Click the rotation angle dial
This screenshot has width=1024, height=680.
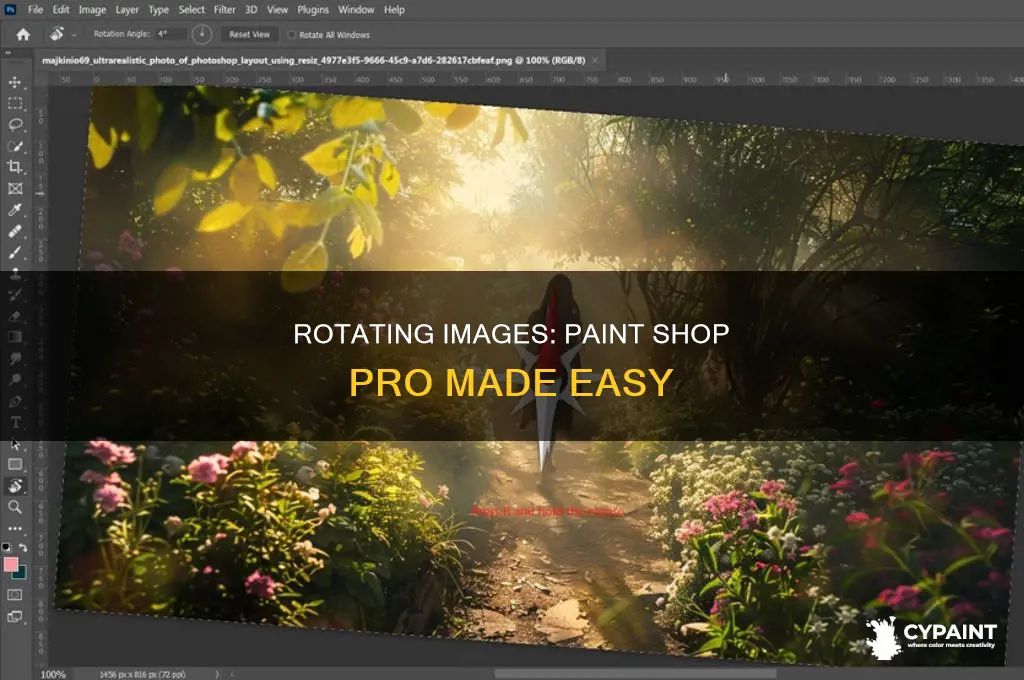pyautogui.click(x=202, y=34)
